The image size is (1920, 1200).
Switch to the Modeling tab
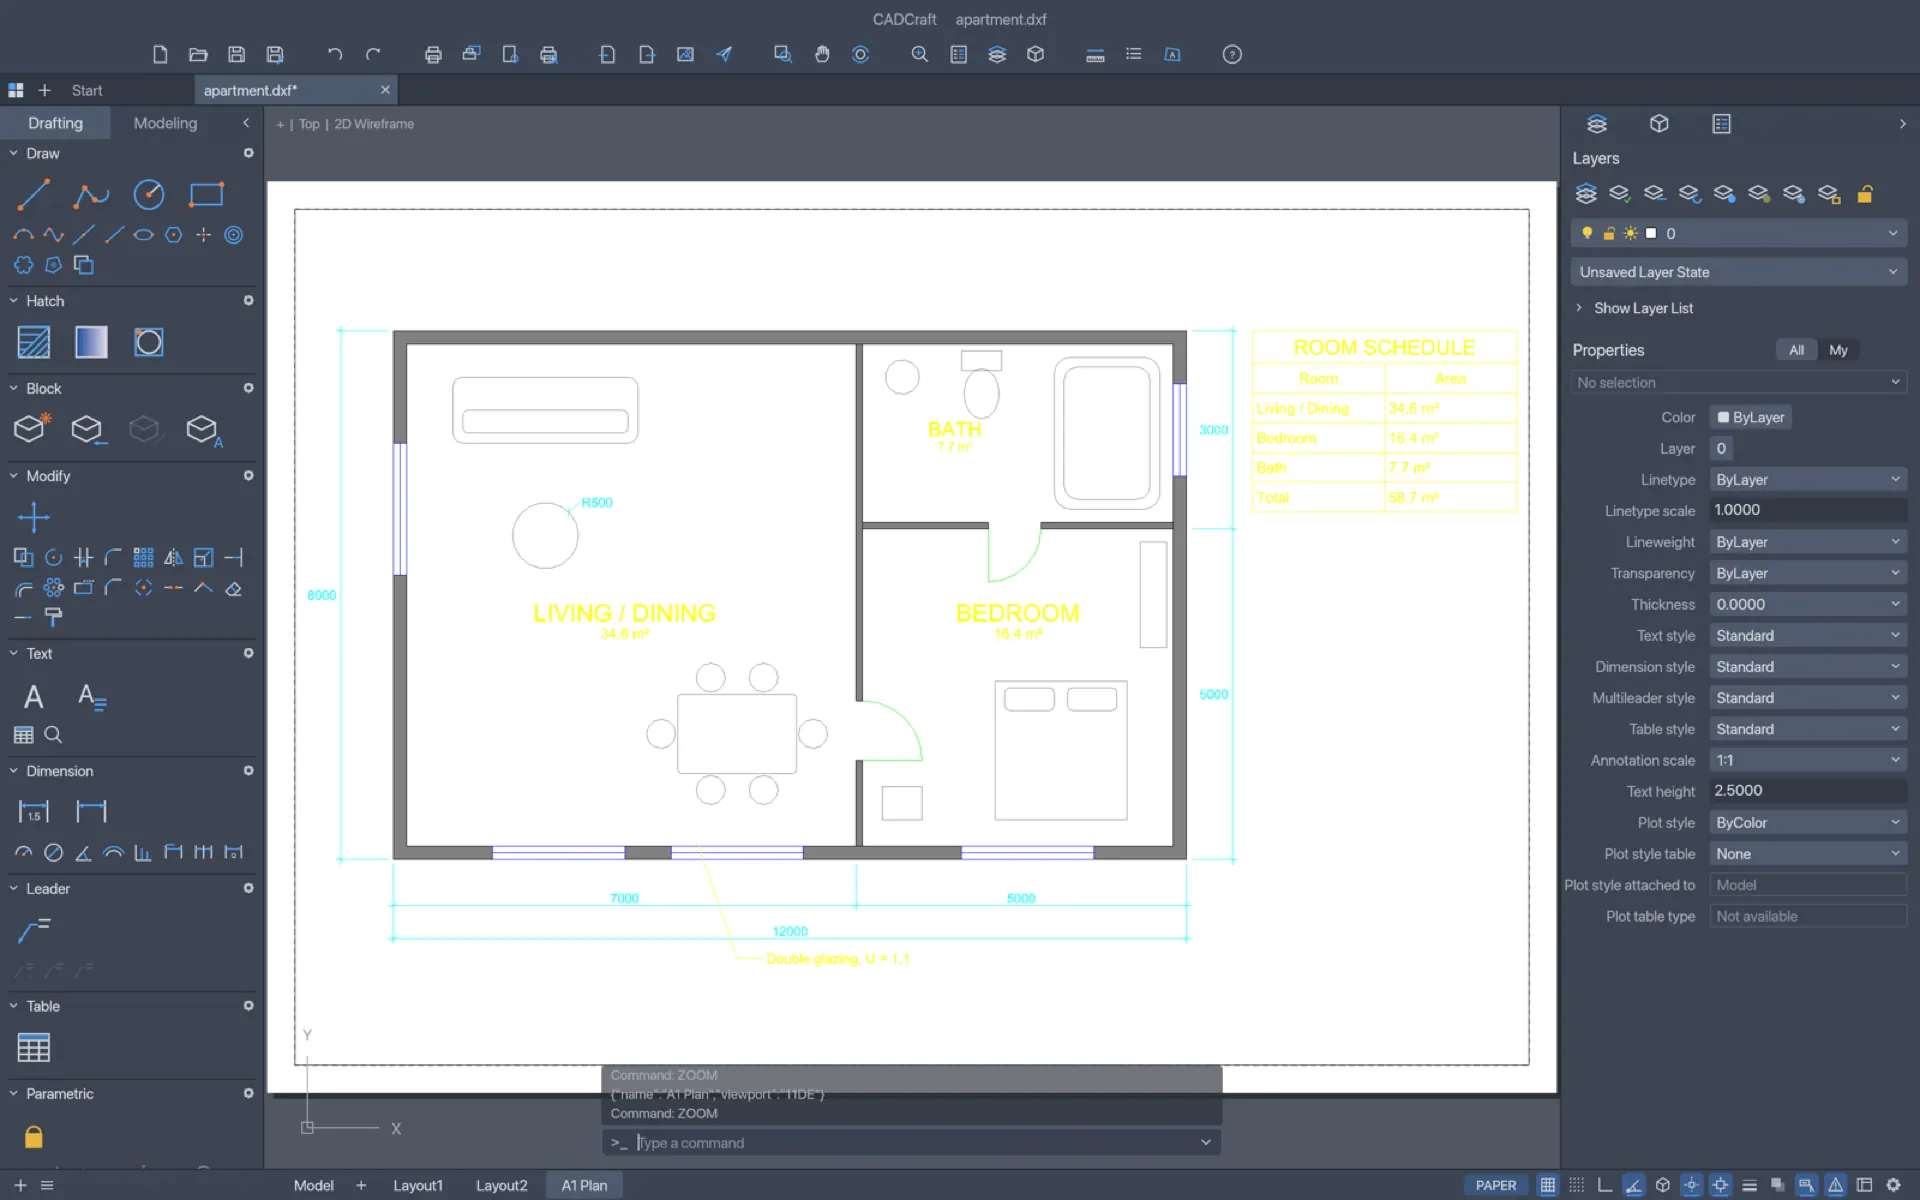[x=165, y=123]
